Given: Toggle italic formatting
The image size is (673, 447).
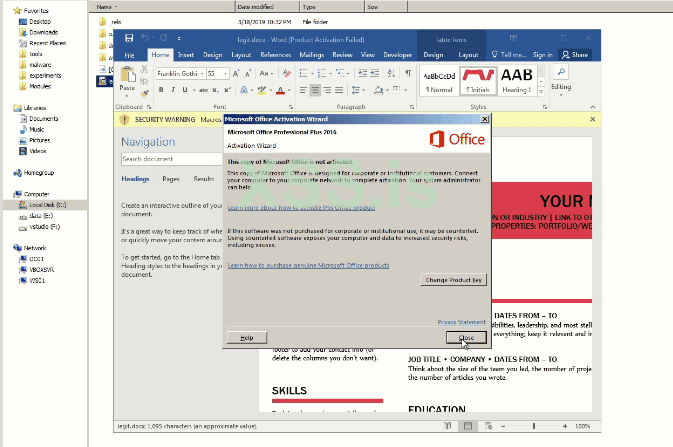Looking at the screenshot, I should 173,90.
